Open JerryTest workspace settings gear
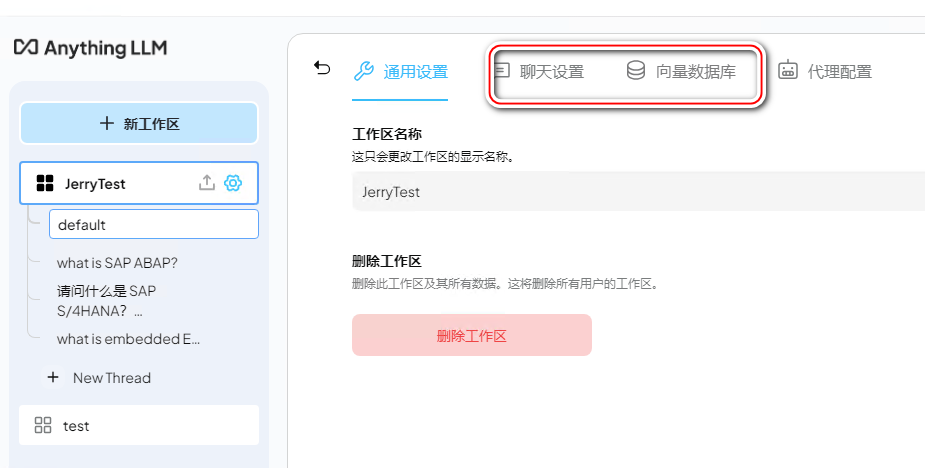The image size is (925, 468). 233,183
